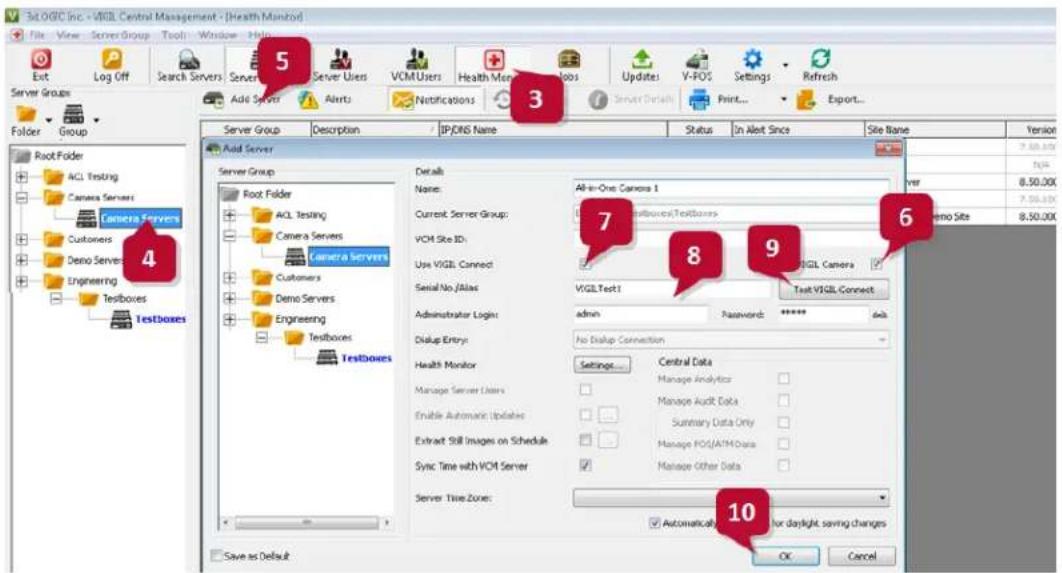
Task: Toggle Save as Default checkbox
Action: (x=217, y=556)
